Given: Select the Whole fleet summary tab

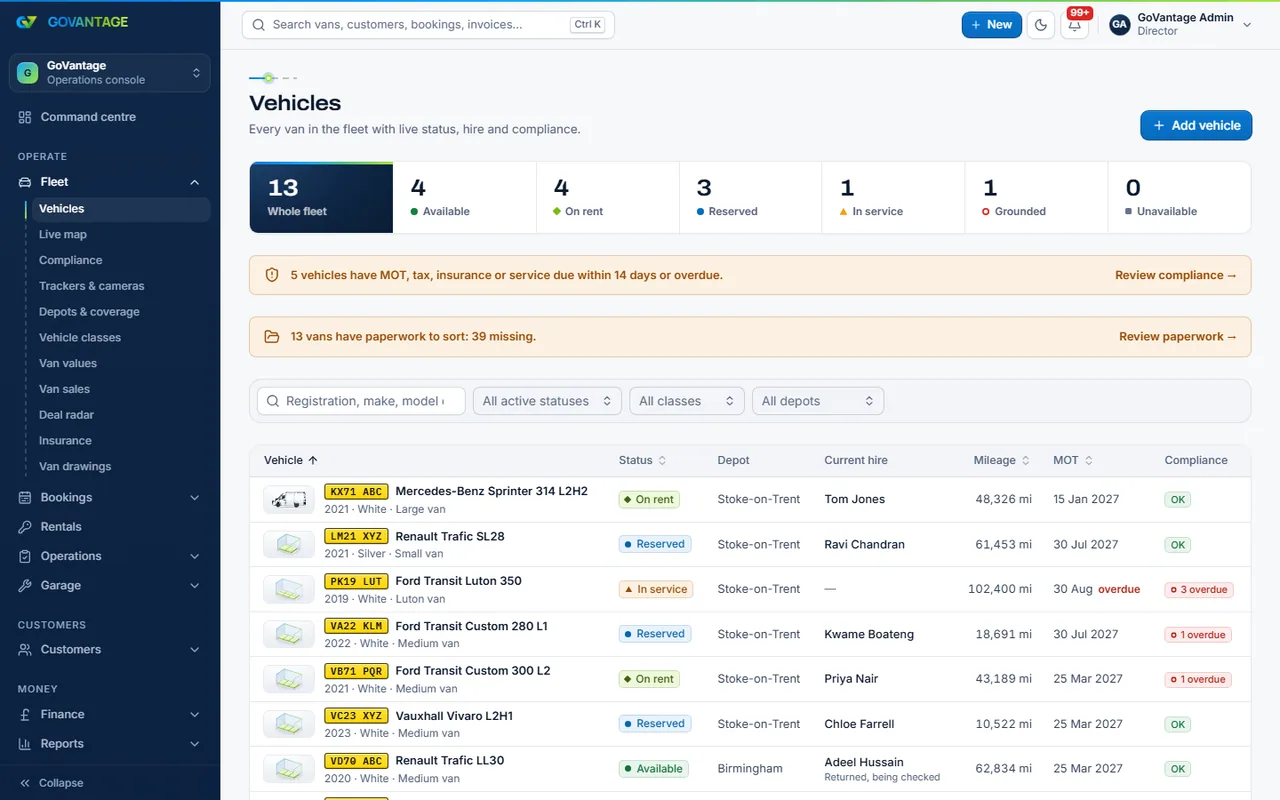Looking at the screenshot, I should click(321, 198).
